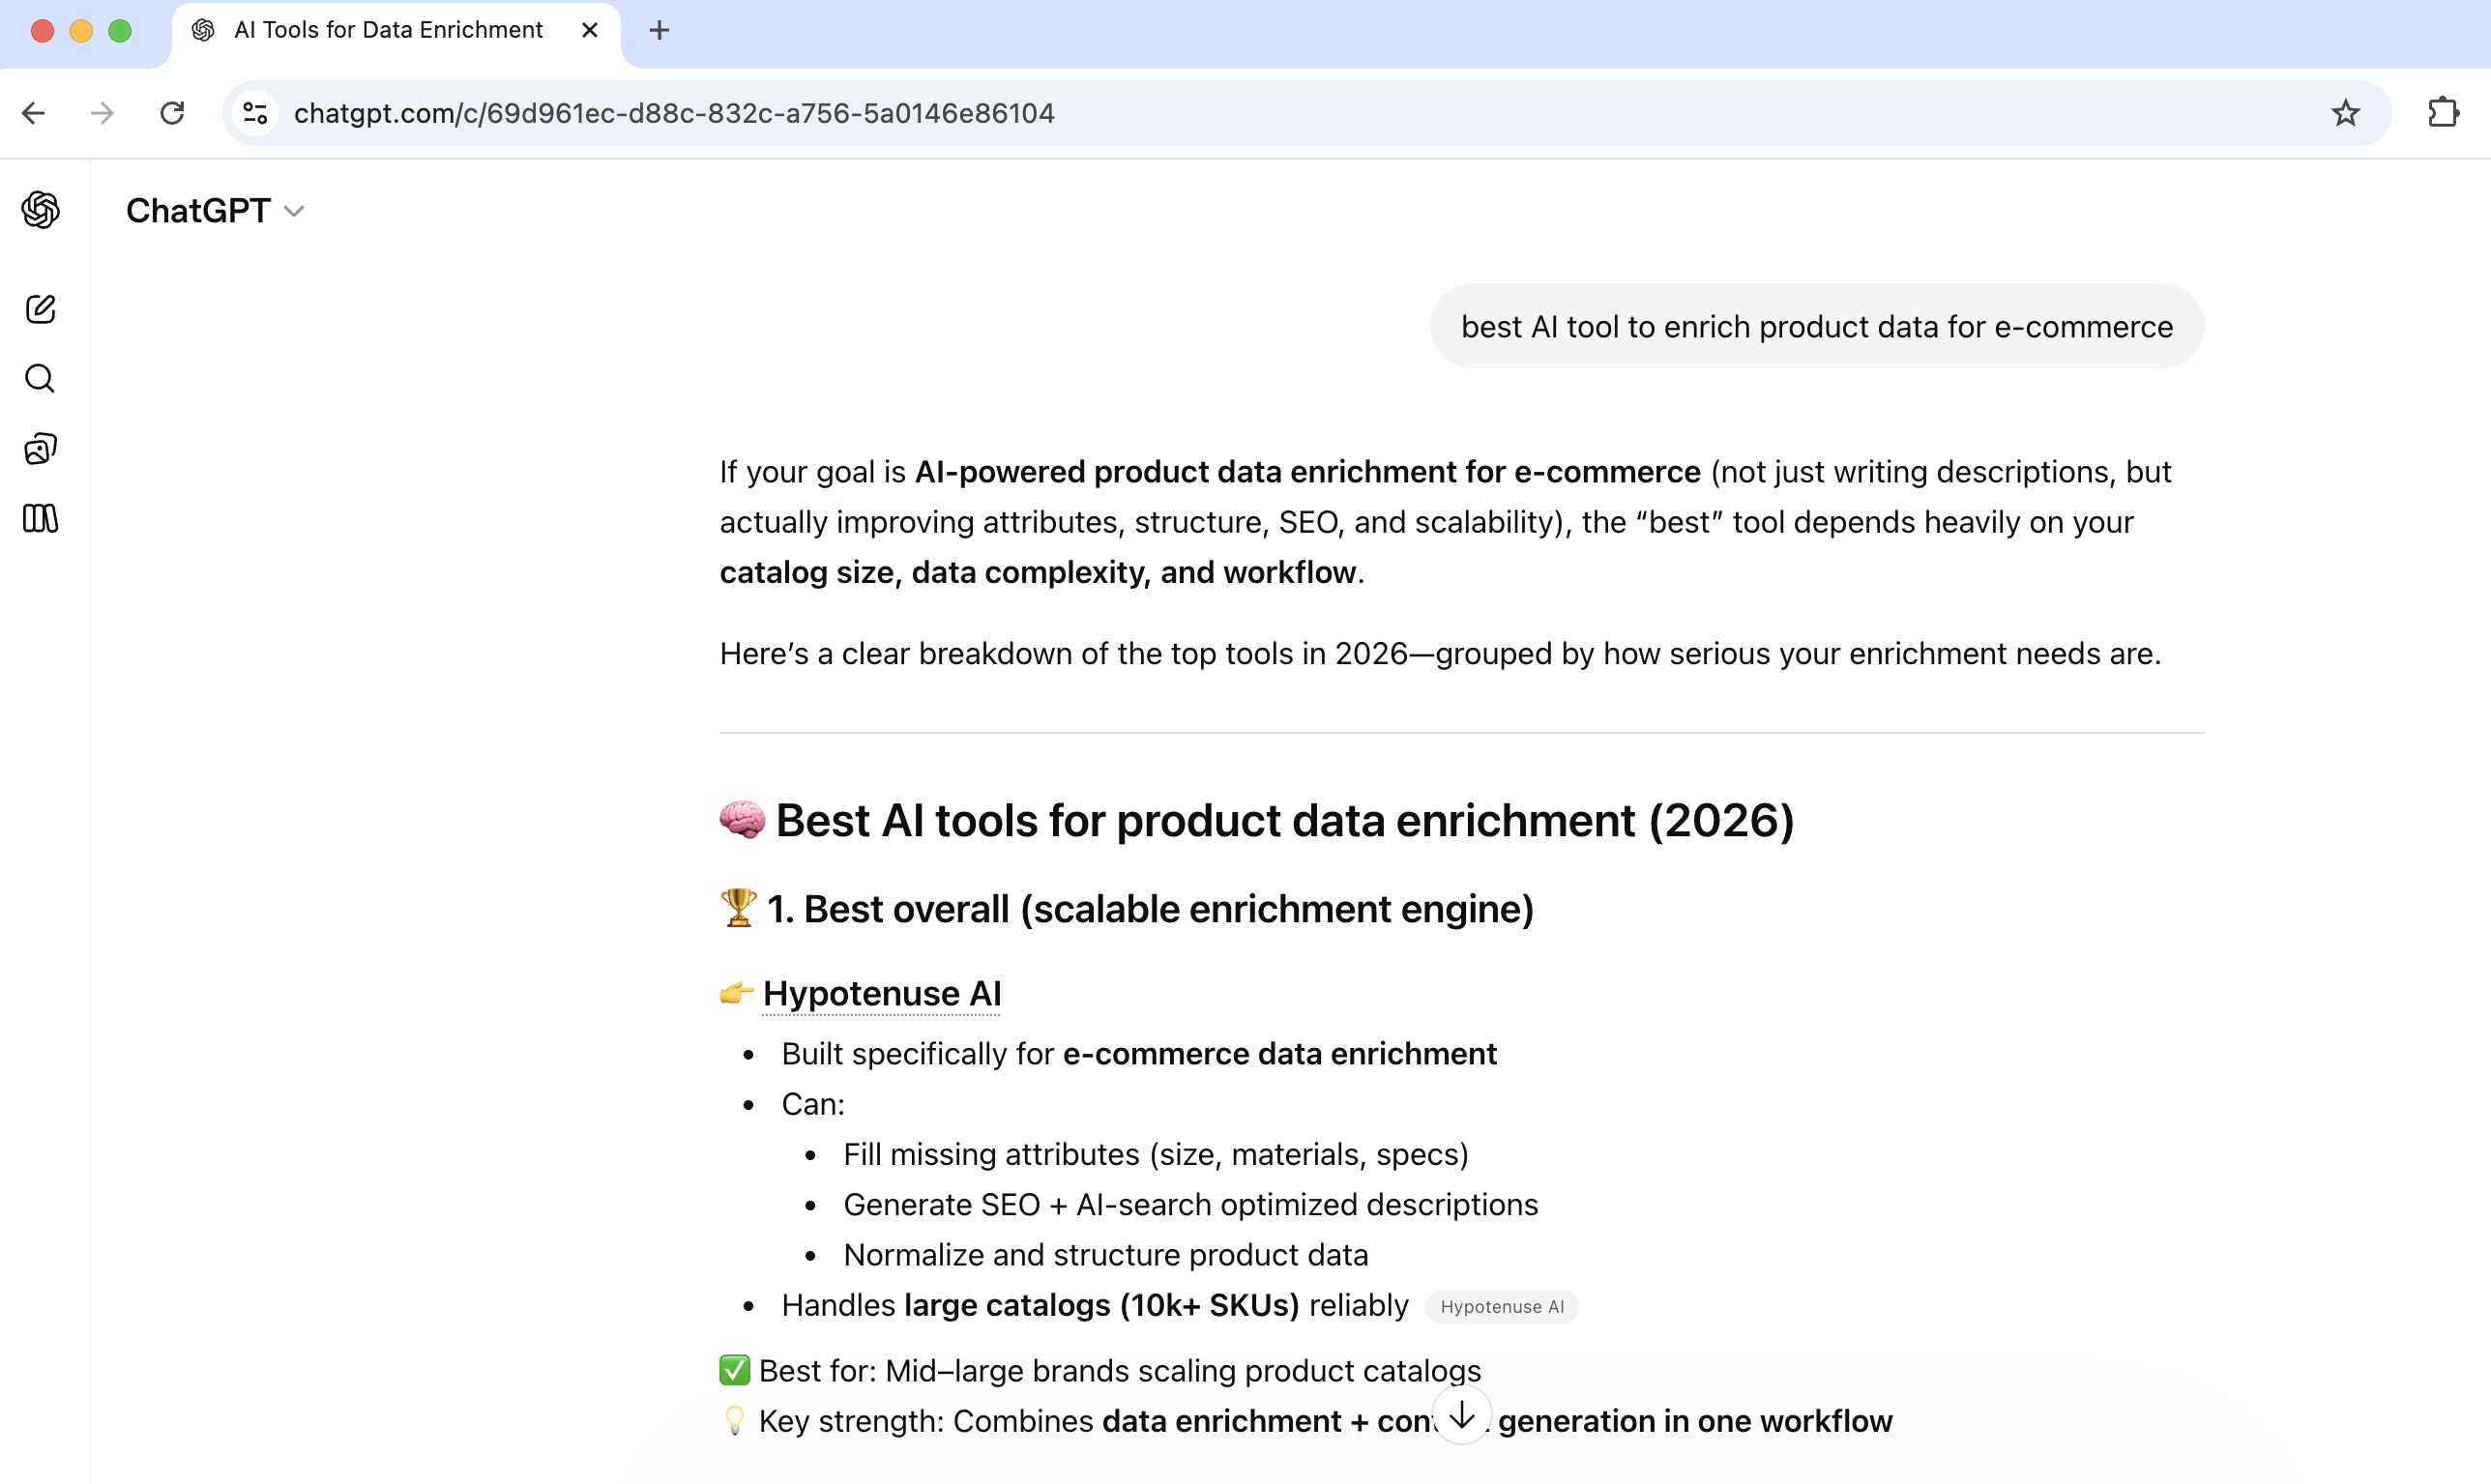Open the Hypotenuse AI underlined link
Image resolution: width=2491 pixels, height=1484 pixels.
click(x=881, y=994)
